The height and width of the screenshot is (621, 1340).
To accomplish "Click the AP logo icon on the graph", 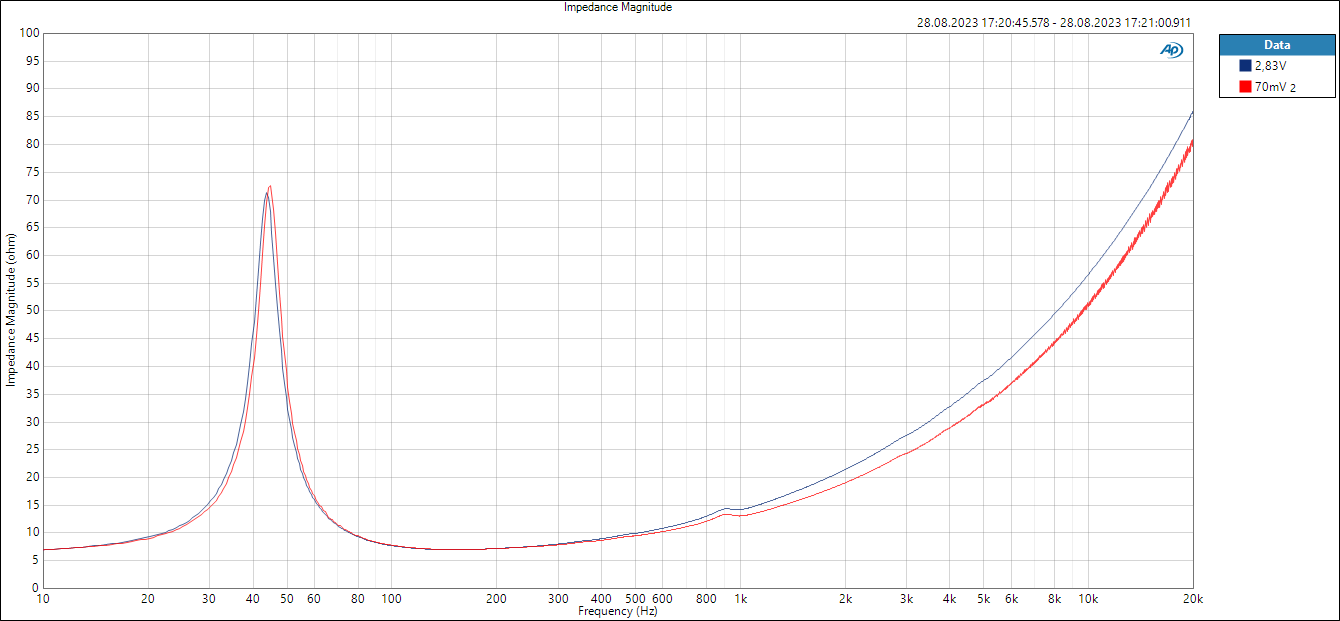I will [x=1171, y=50].
